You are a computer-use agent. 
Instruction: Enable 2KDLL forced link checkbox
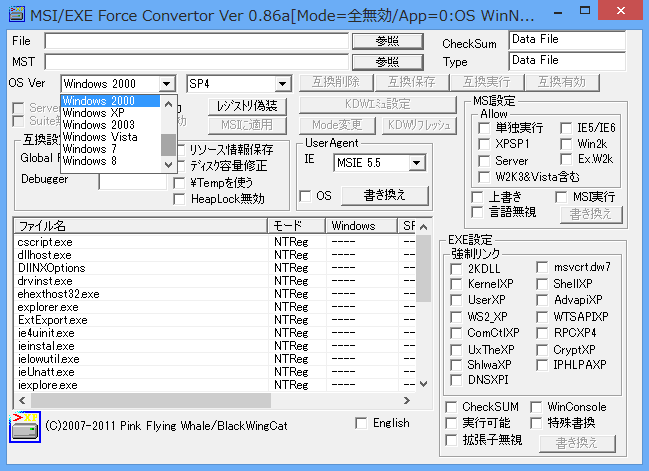tap(456, 269)
